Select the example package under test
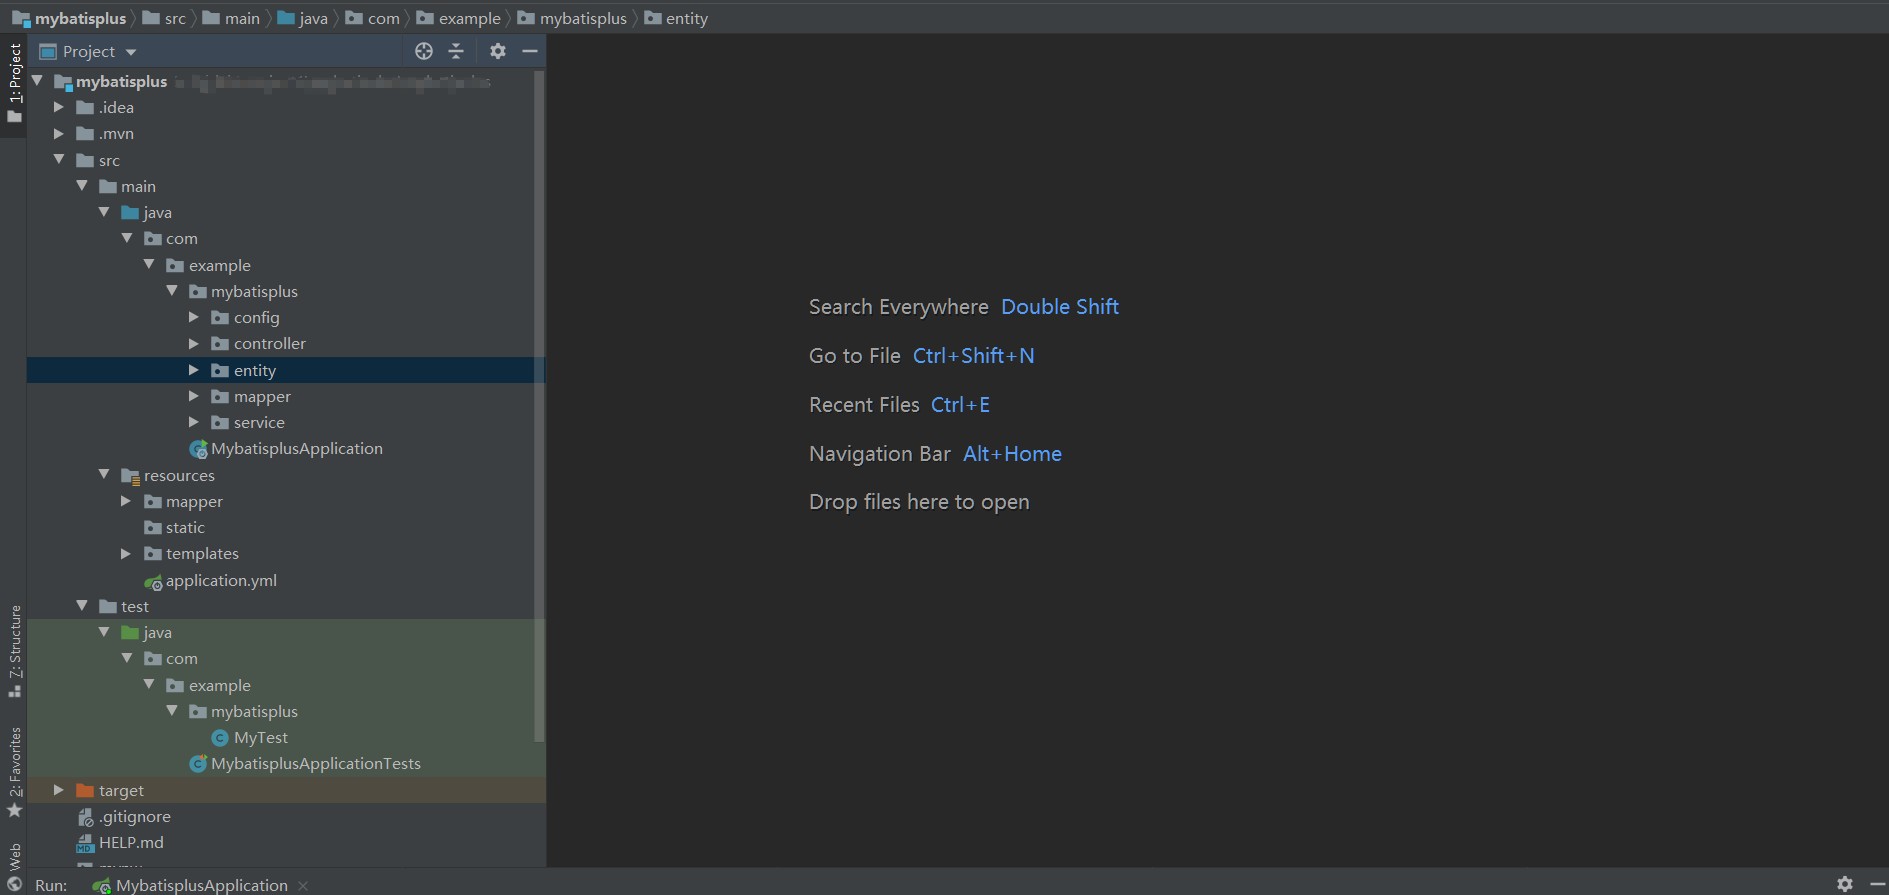 pyautogui.click(x=219, y=685)
